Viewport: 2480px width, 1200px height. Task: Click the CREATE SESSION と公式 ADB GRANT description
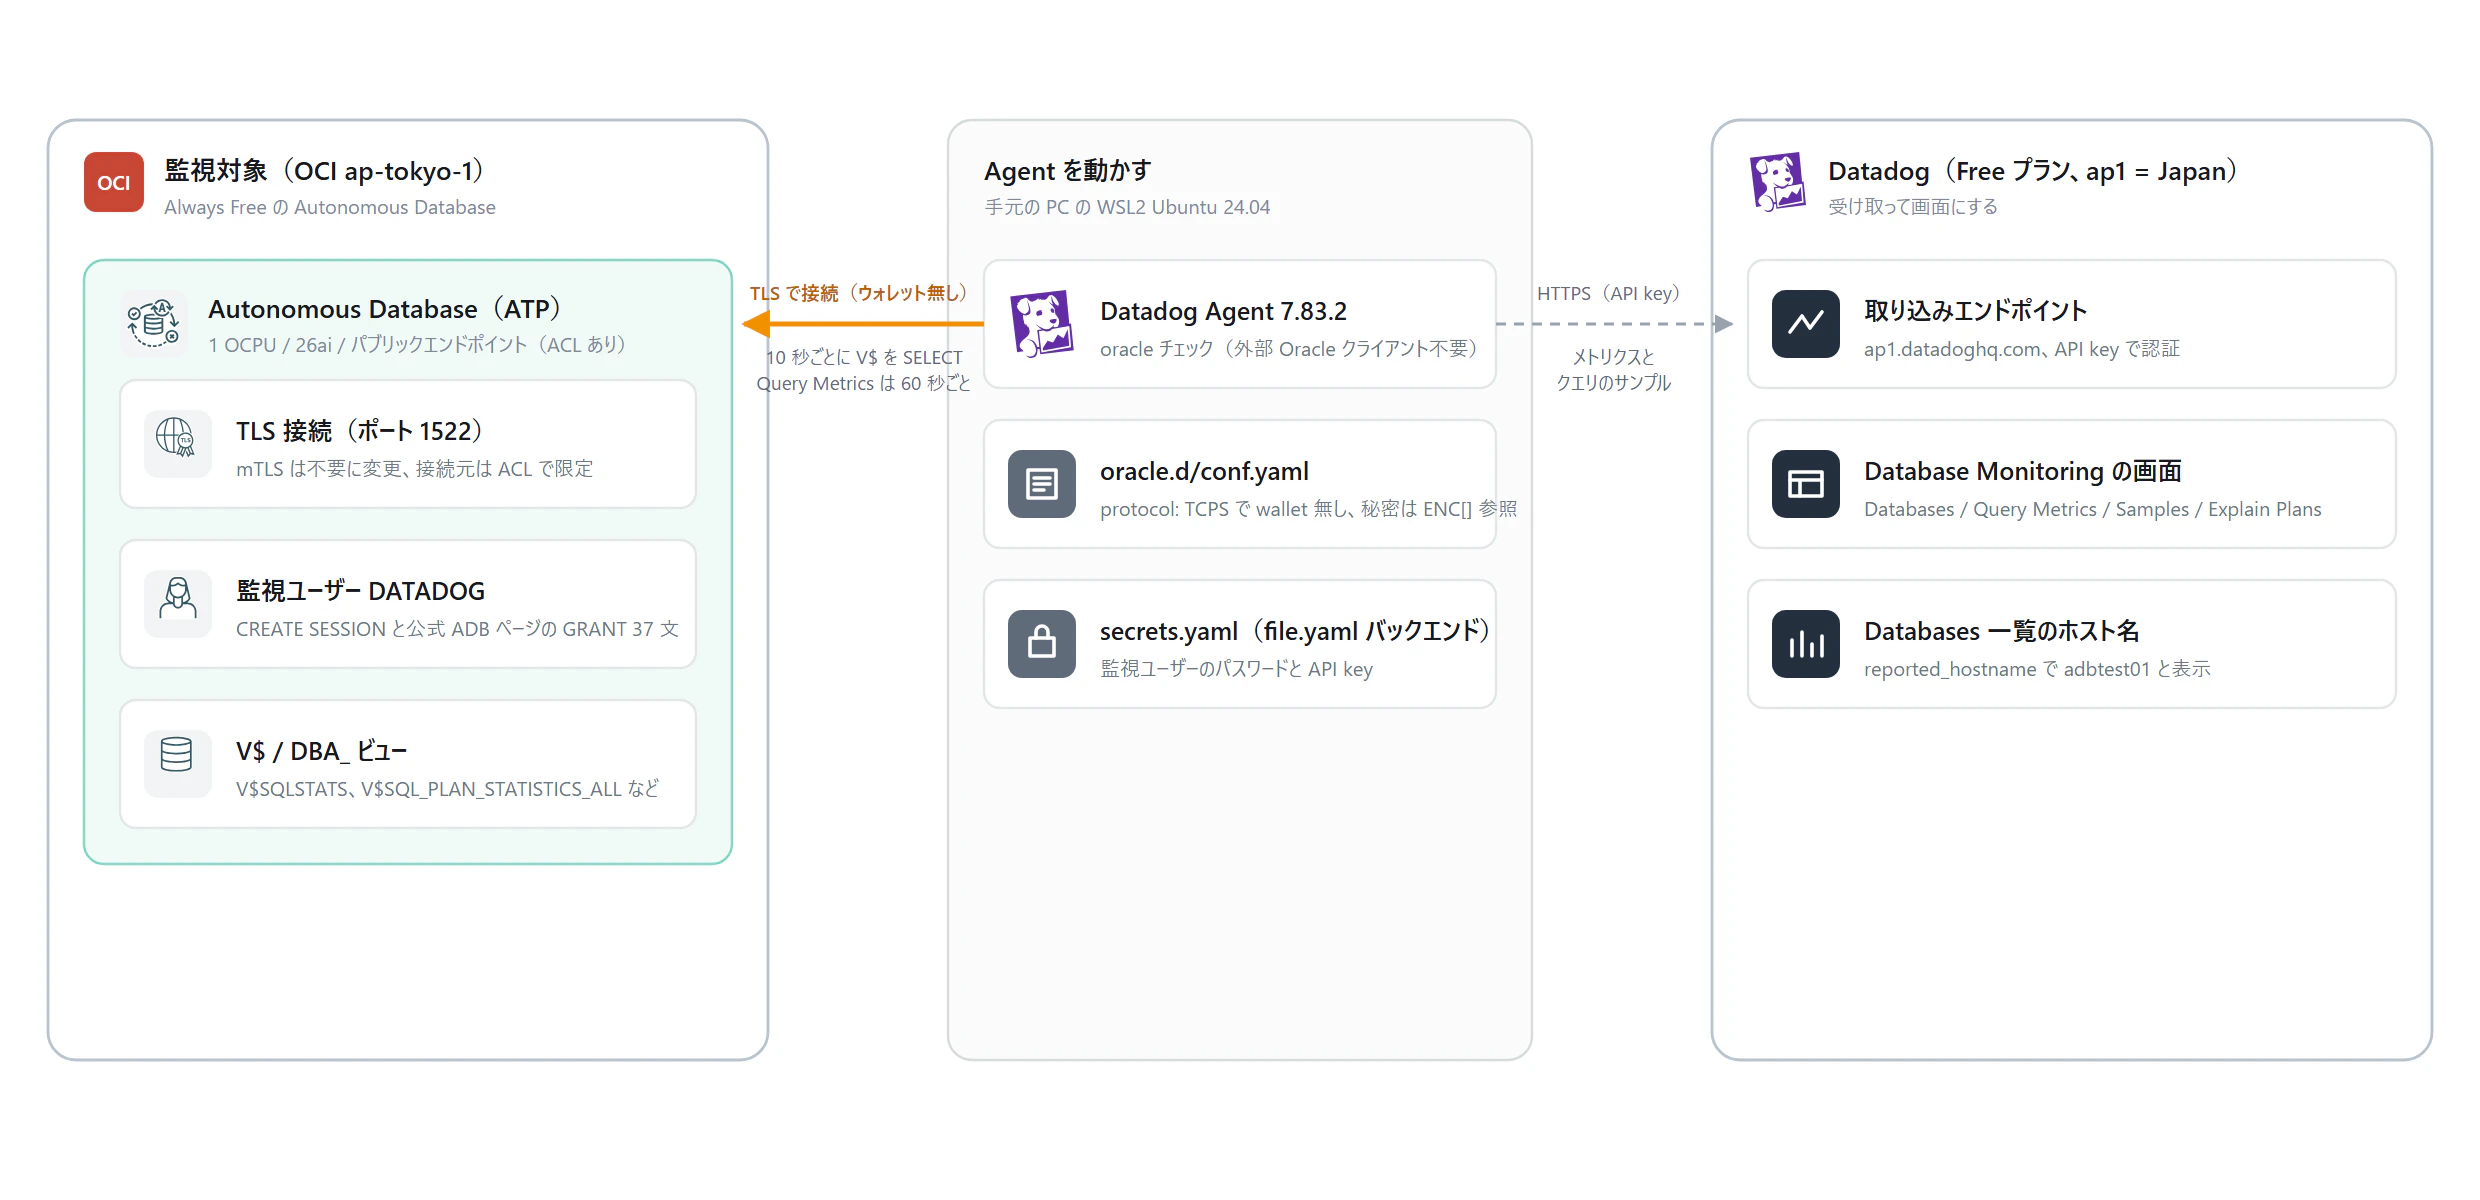(x=457, y=629)
